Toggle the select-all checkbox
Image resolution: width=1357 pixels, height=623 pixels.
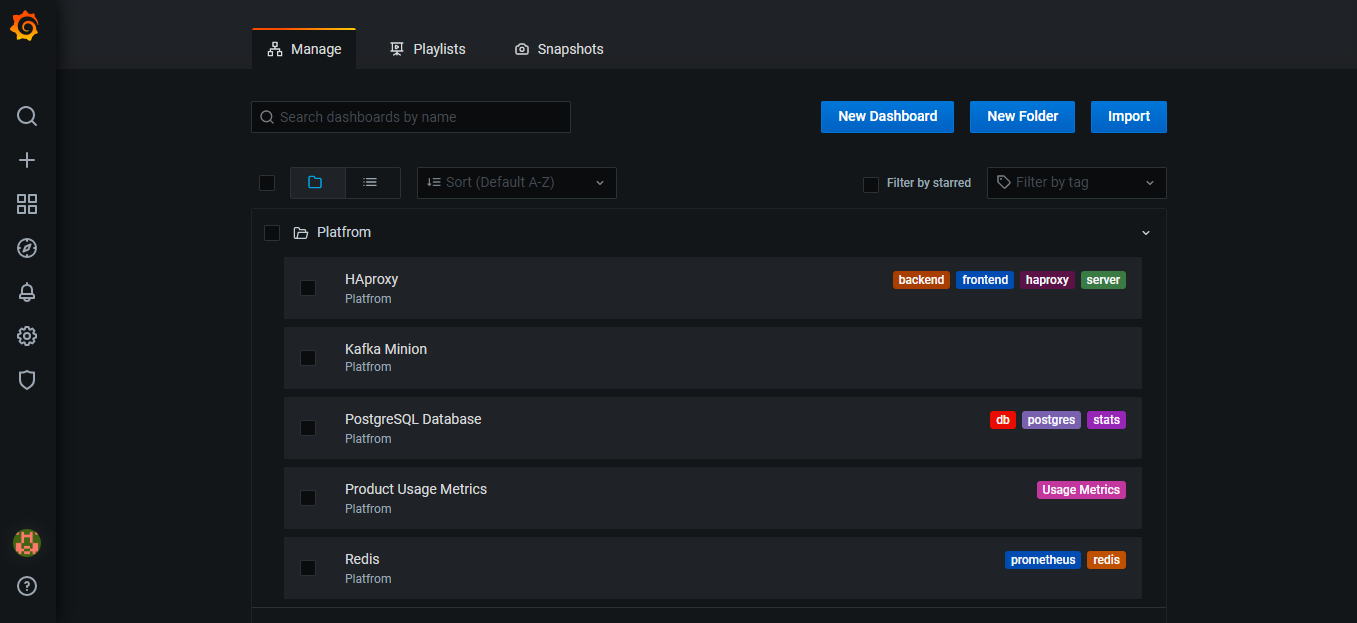coord(267,183)
